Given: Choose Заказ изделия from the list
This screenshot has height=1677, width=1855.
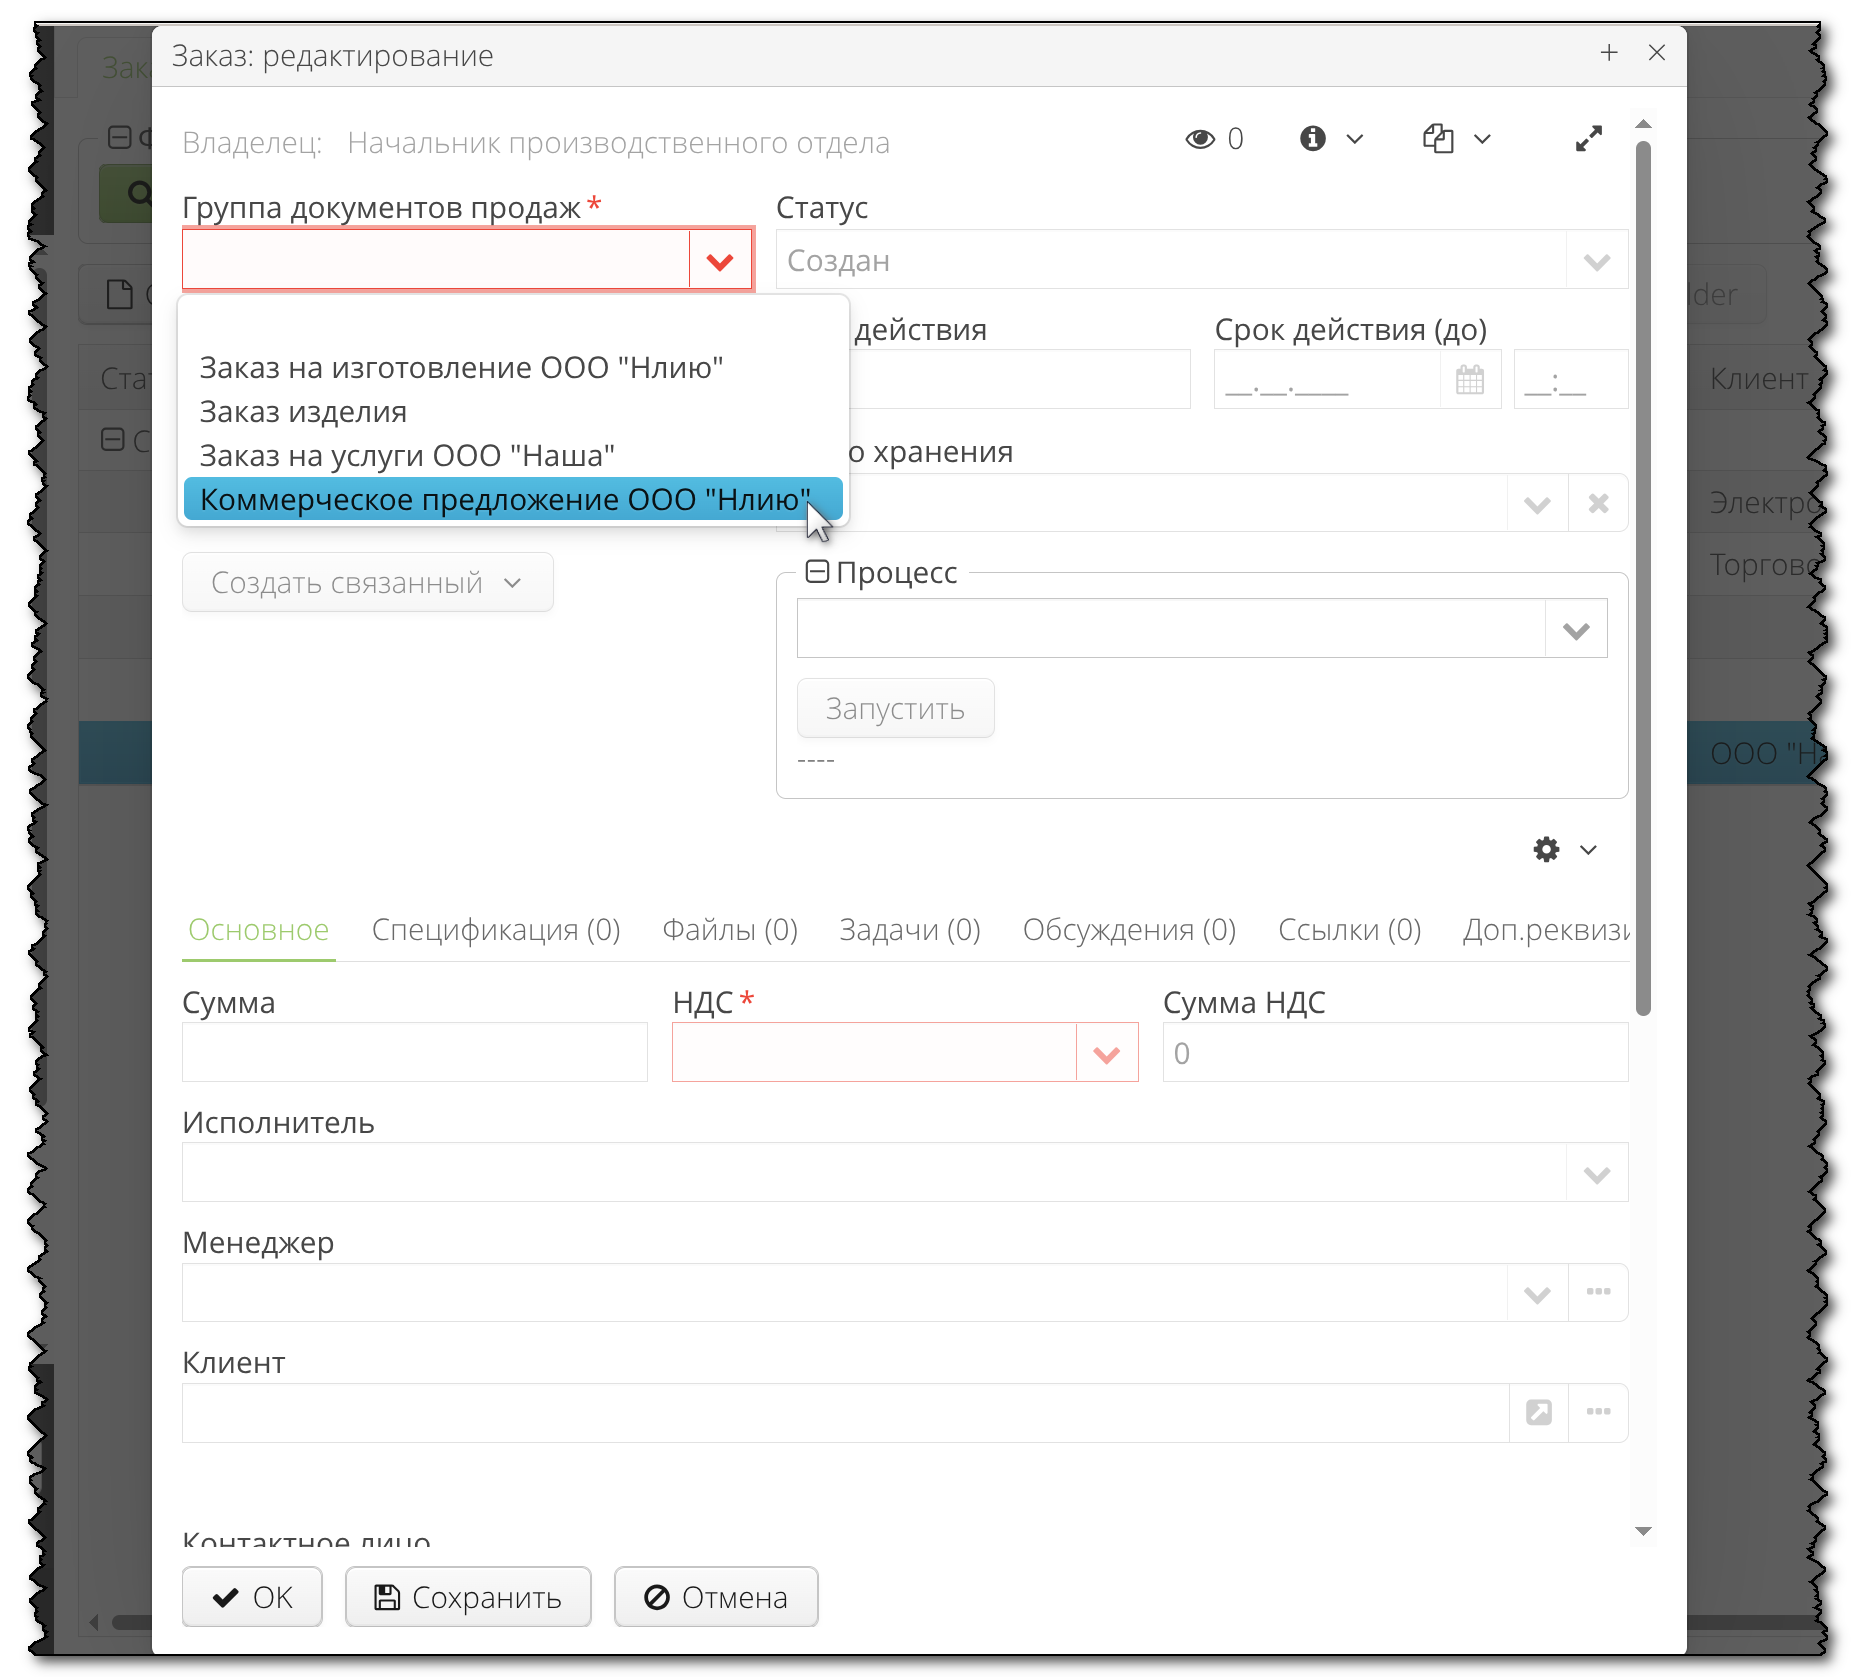Looking at the screenshot, I should click(x=303, y=412).
